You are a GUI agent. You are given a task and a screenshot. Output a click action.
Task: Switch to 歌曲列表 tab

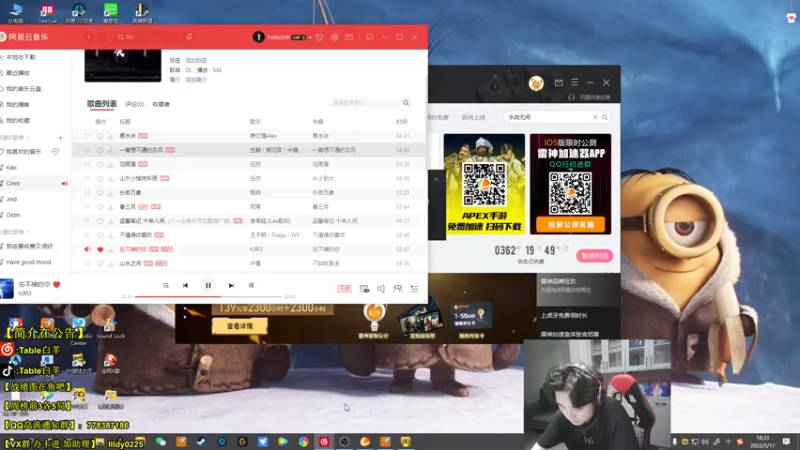click(102, 104)
